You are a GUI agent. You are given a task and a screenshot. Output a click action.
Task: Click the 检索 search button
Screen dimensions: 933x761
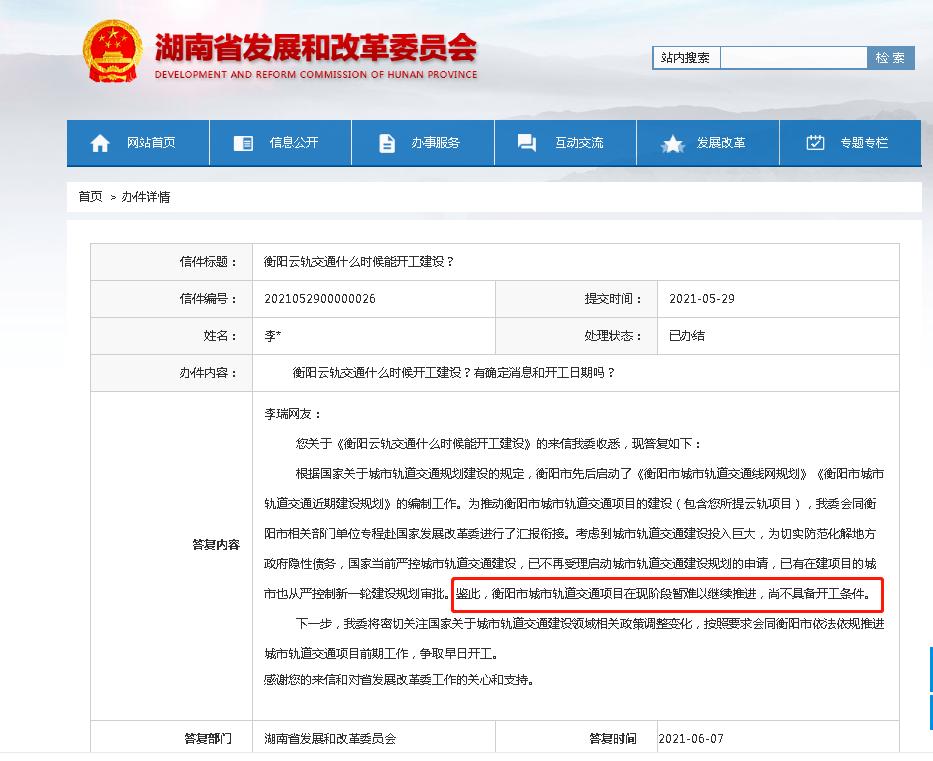tap(890, 58)
